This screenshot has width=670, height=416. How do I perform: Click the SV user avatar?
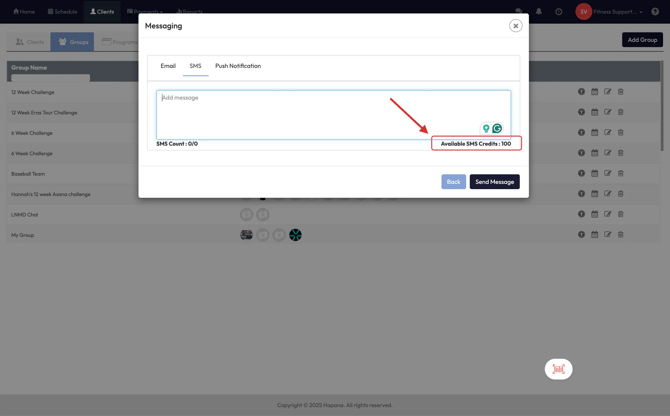pos(584,12)
